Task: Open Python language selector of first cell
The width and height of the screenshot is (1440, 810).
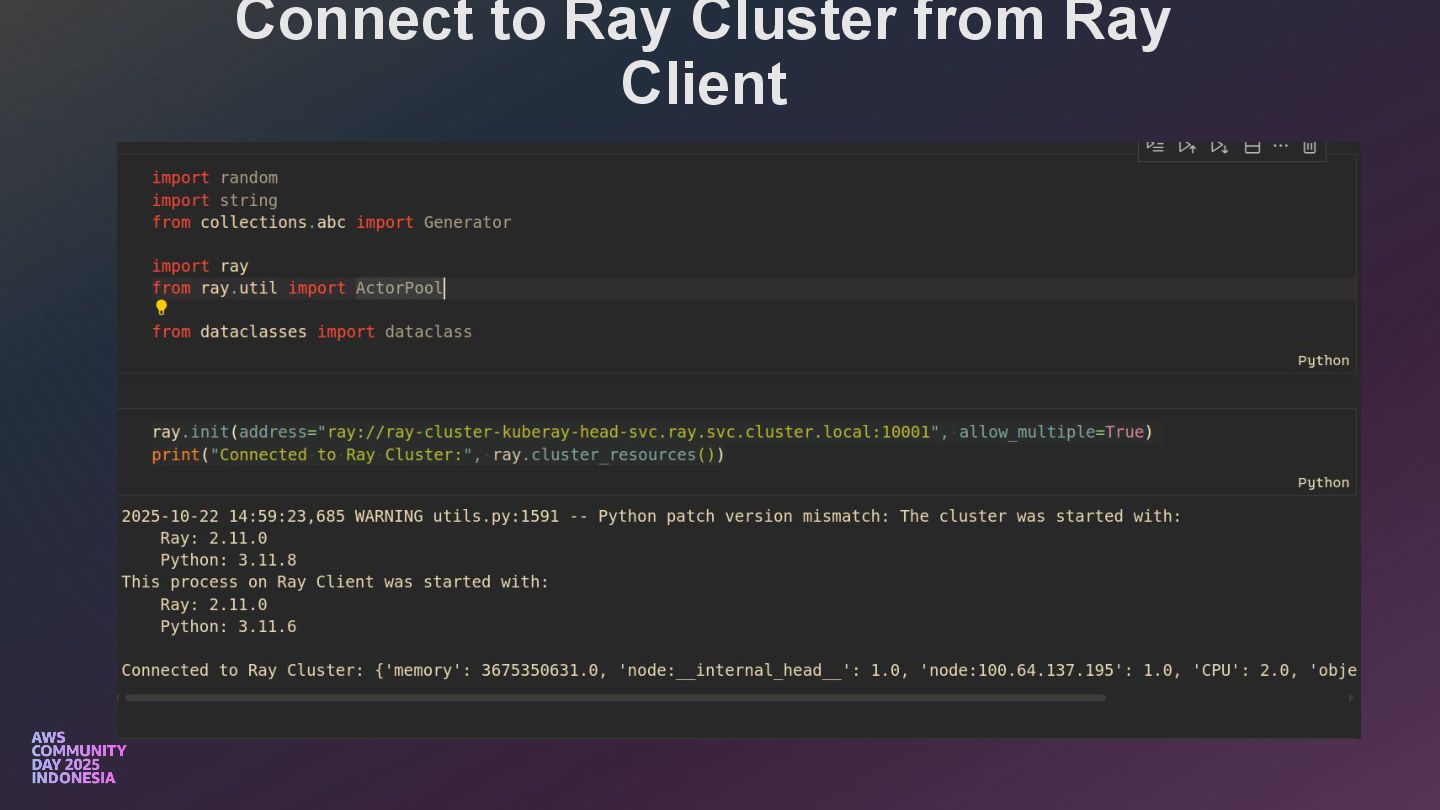Action: [x=1322, y=360]
